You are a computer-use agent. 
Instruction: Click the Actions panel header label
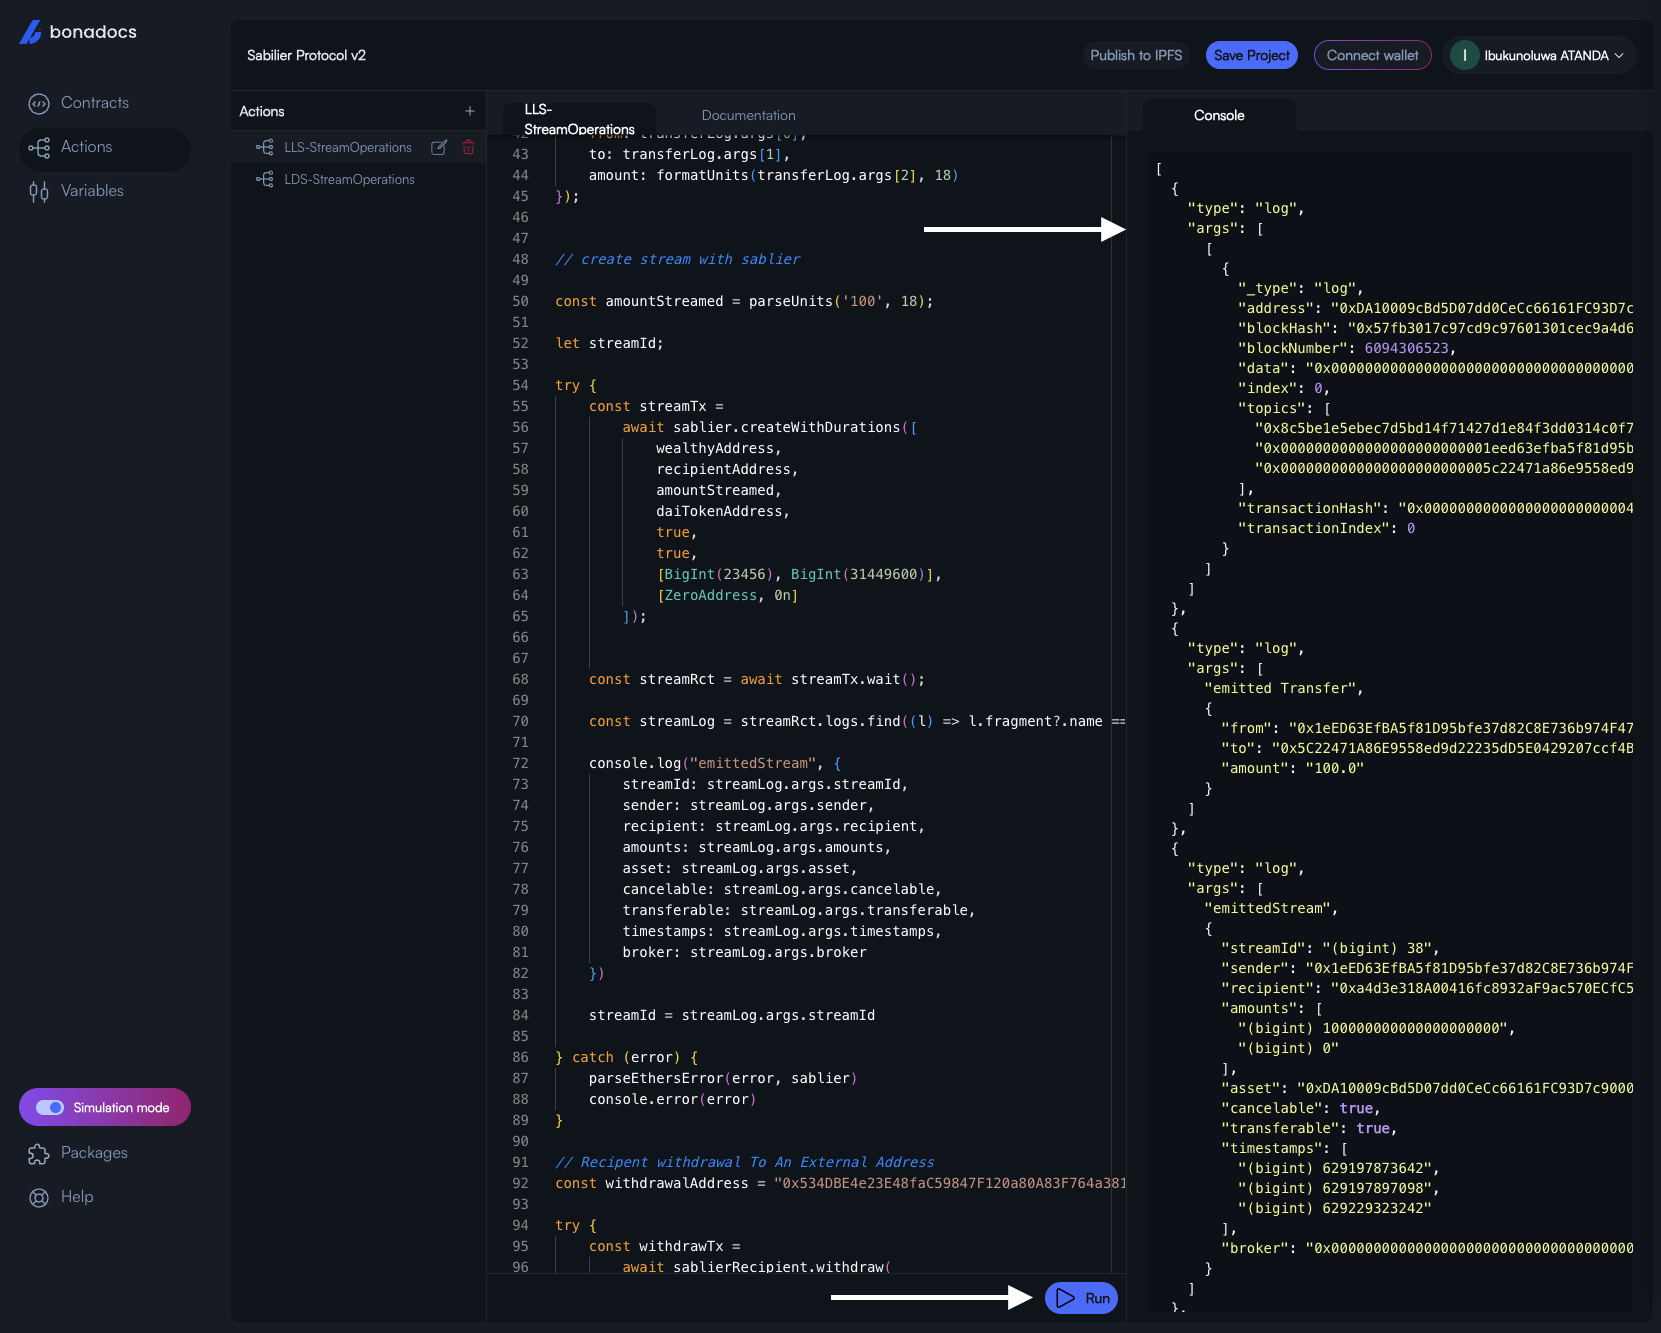262,112
